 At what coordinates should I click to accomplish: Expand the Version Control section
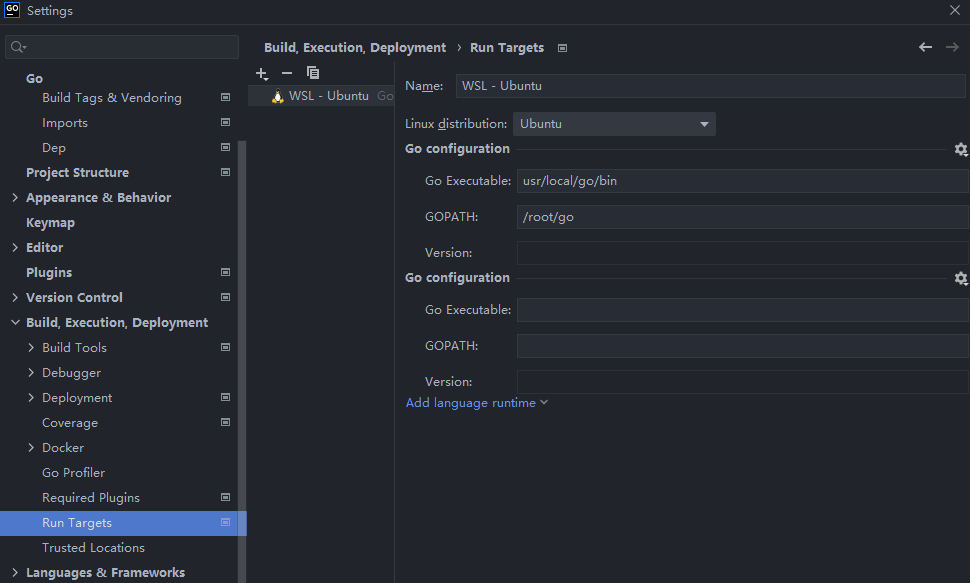pyautogui.click(x=15, y=298)
